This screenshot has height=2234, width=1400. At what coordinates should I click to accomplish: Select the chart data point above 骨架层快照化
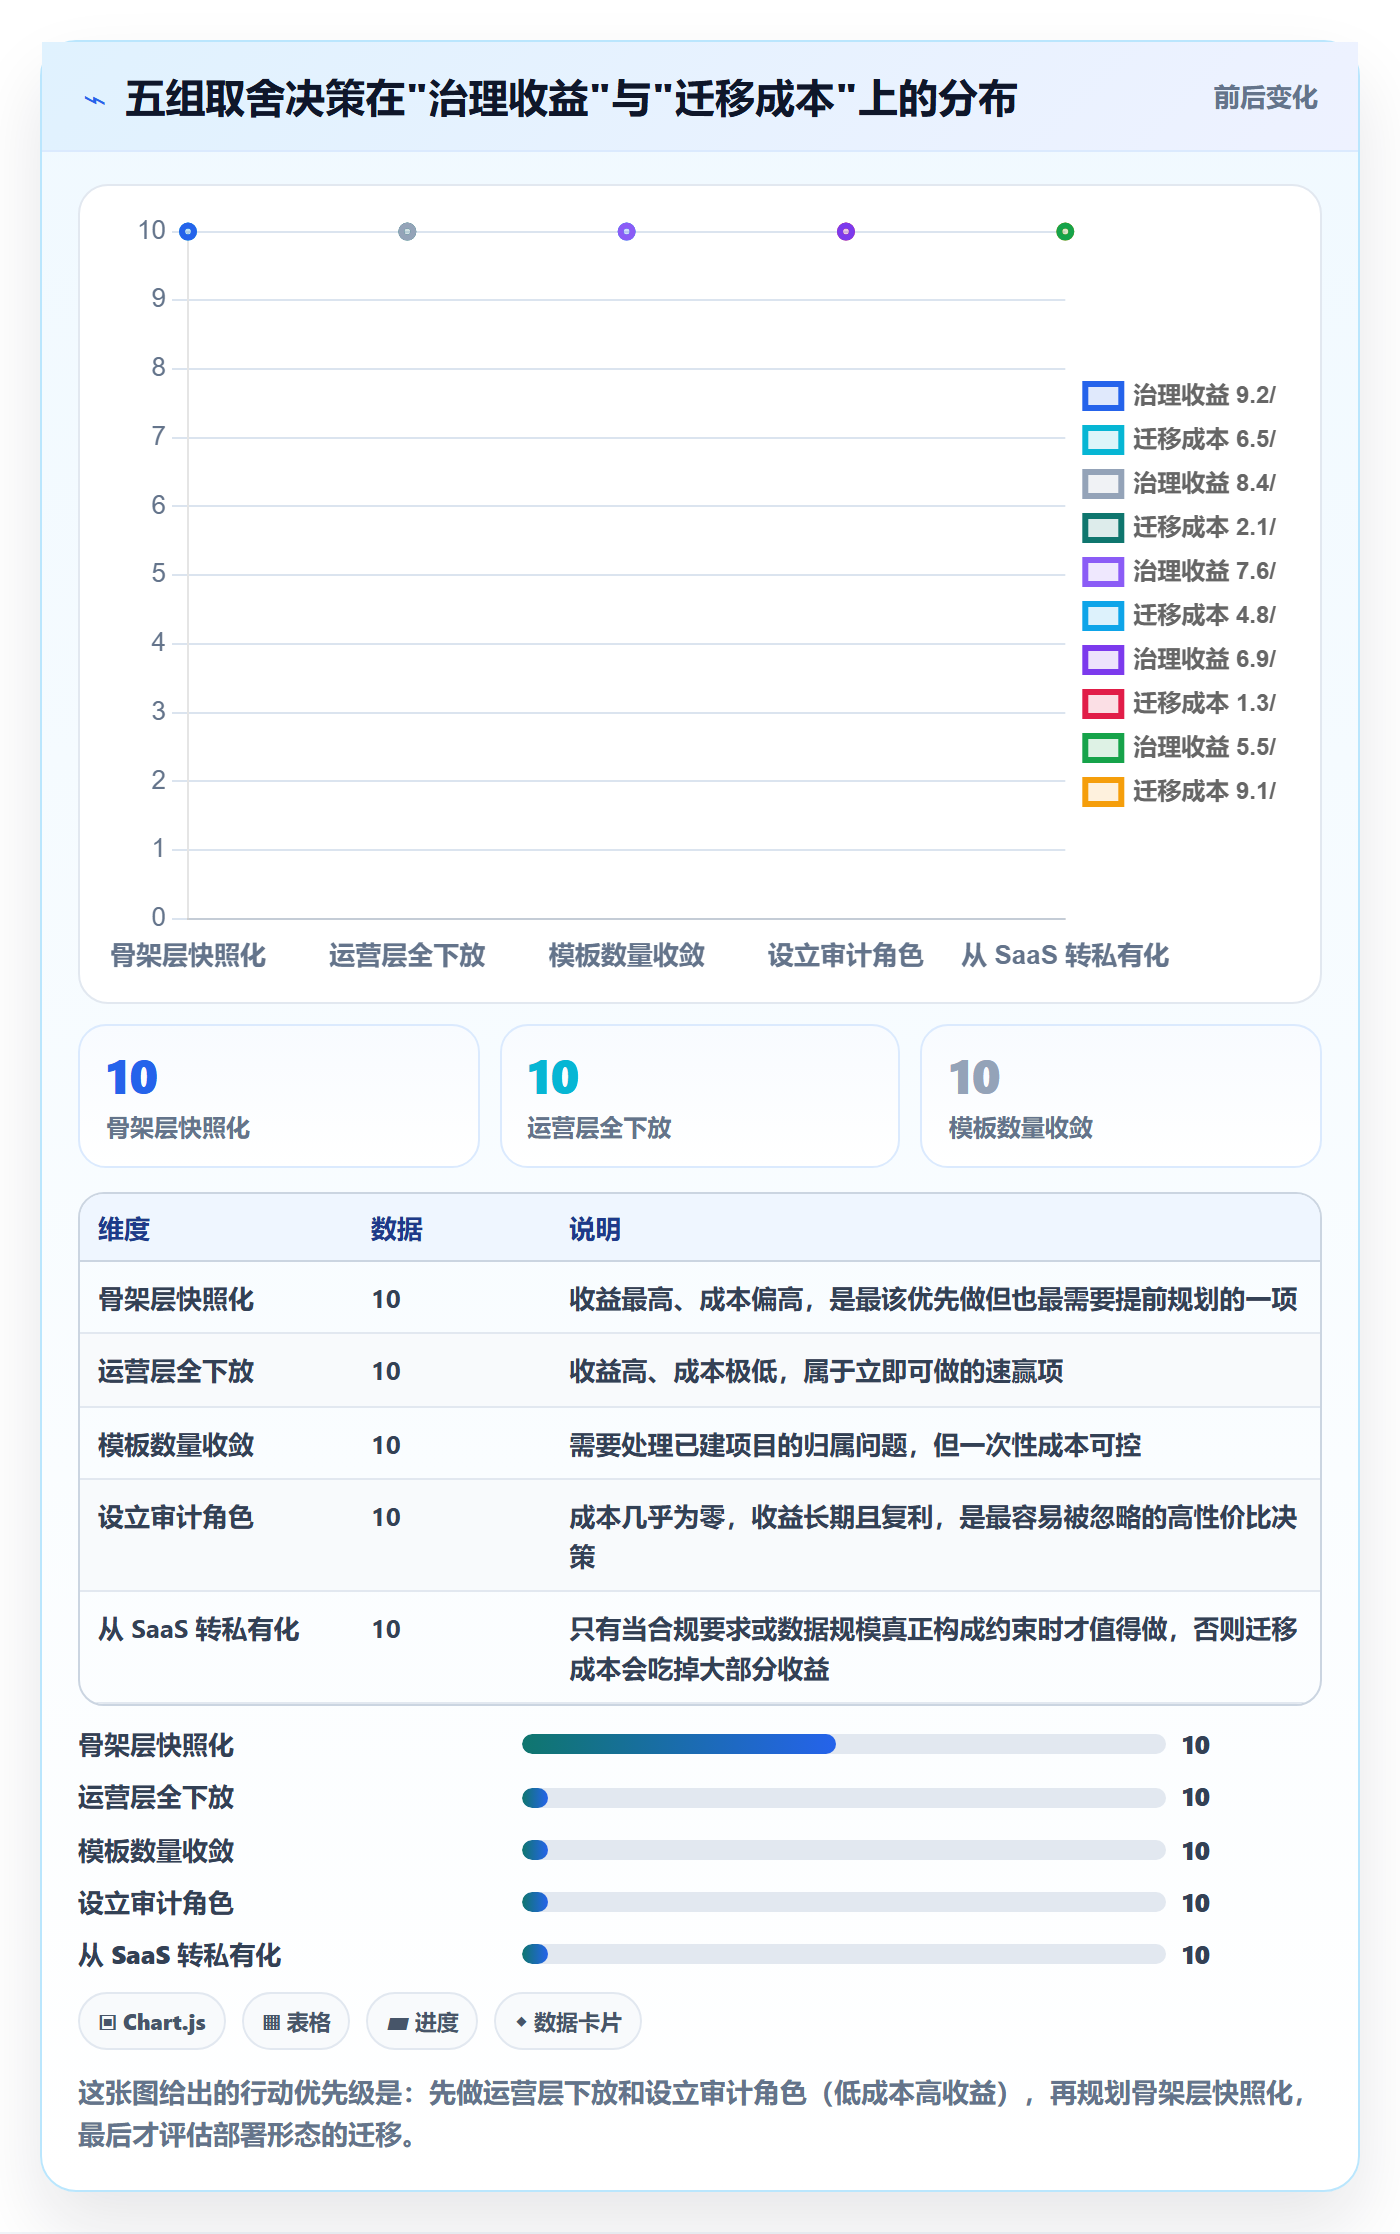coord(188,232)
